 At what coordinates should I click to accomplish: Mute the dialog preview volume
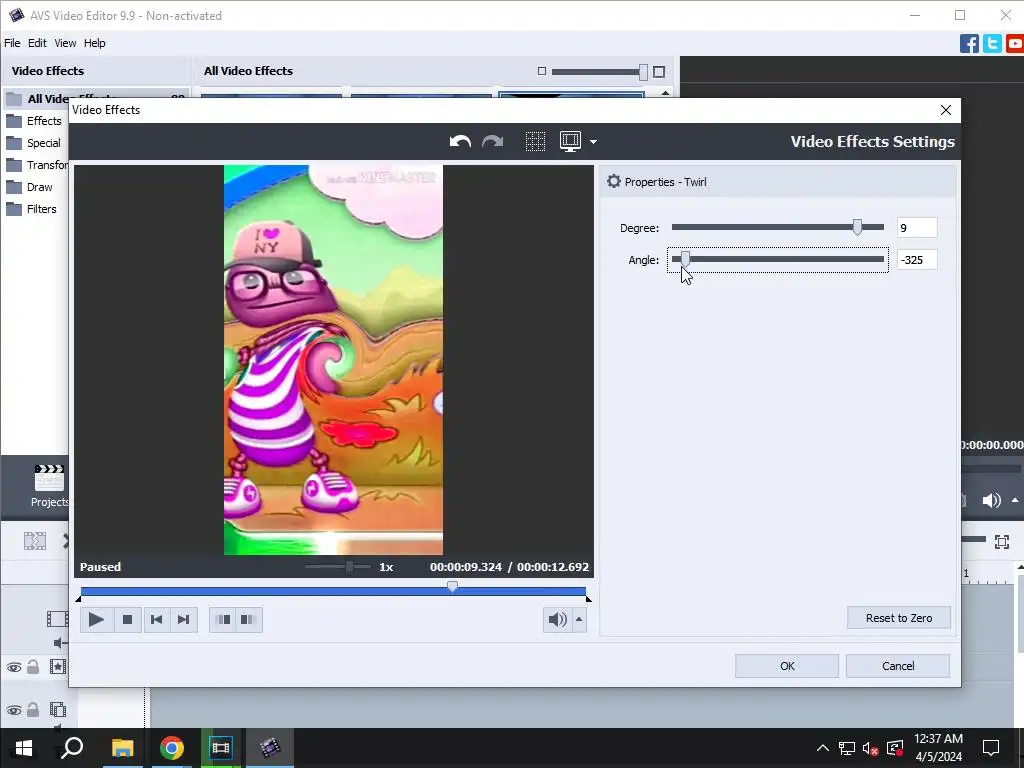[x=557, y=620]
